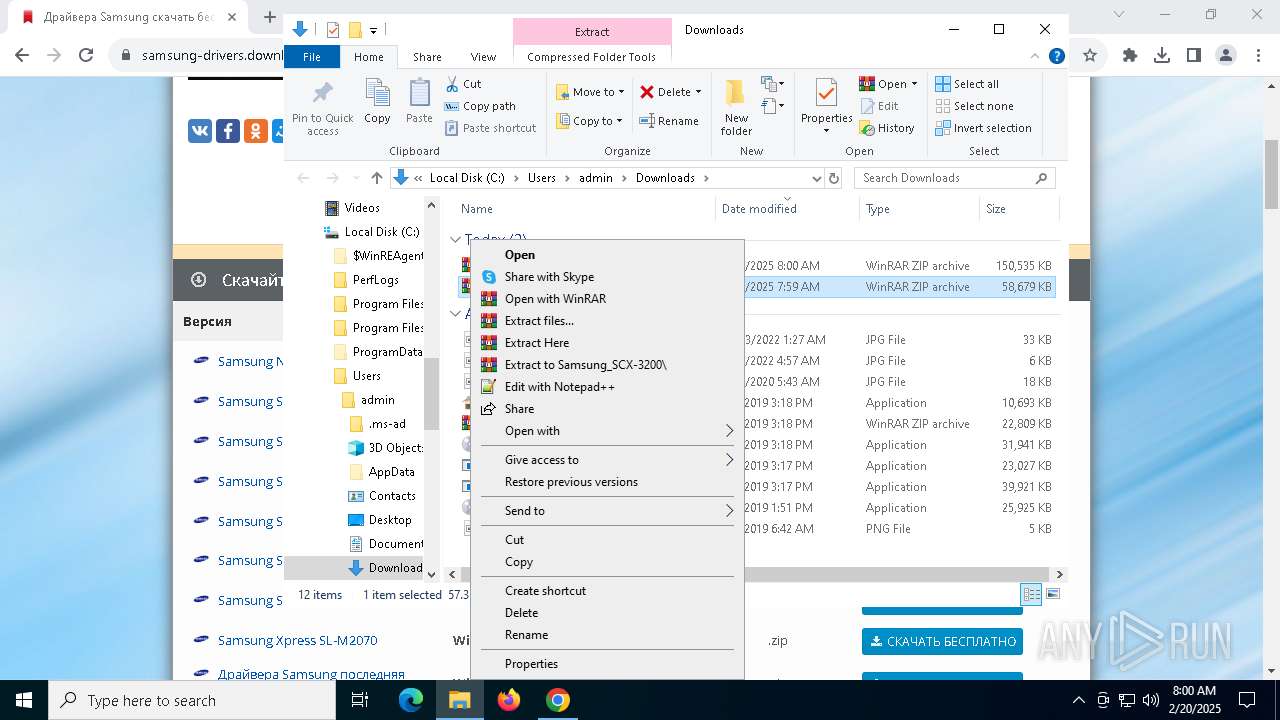This screenshot has width=1280, height=720.
Task: Expand Send to submenu
Action: point(607,511)
